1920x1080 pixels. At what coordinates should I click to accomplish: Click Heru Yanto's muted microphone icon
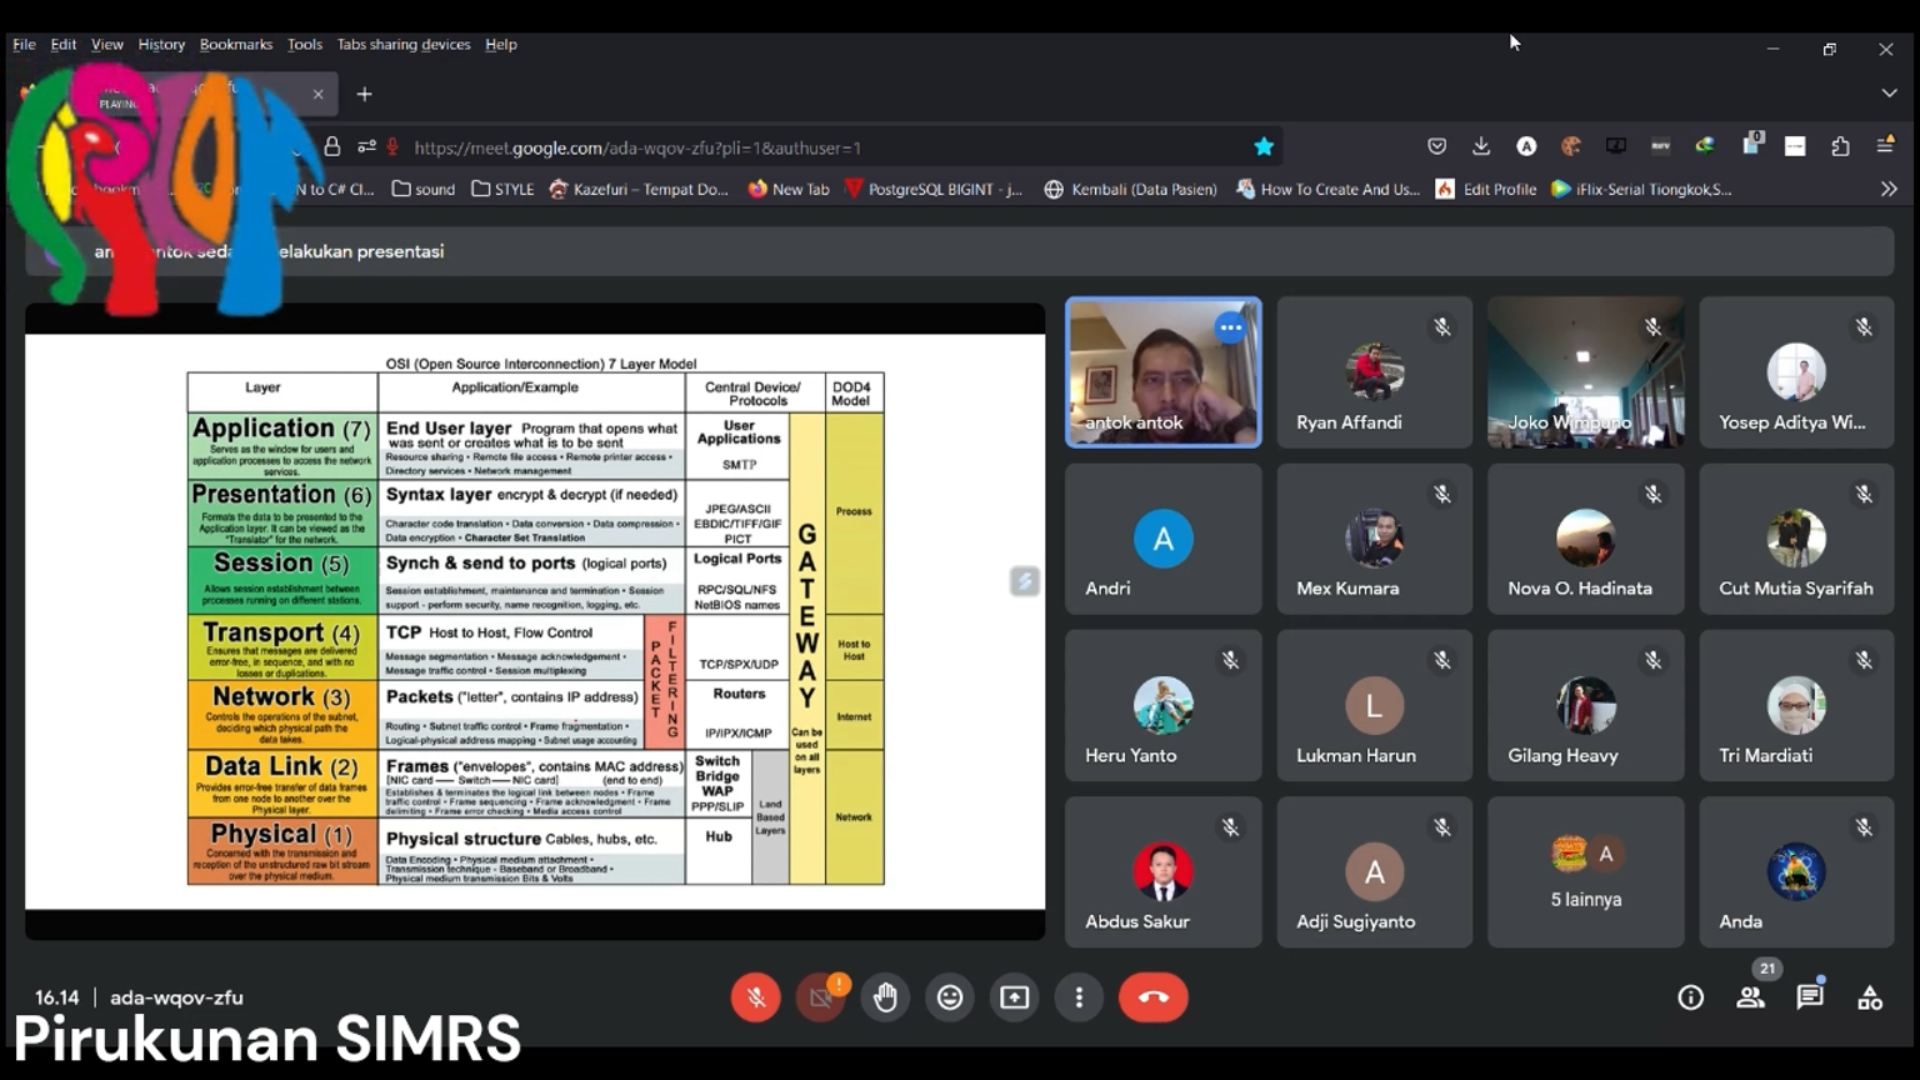click(1230, 660)
